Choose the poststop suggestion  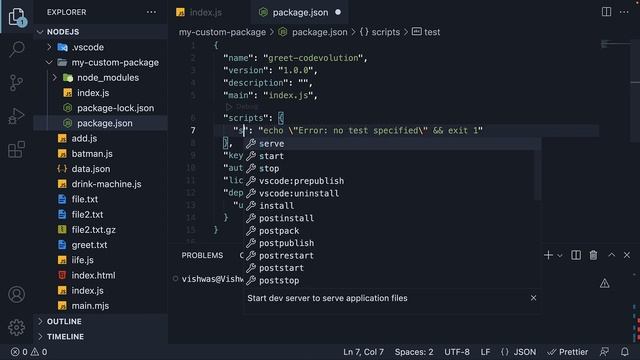pos(392,280)
